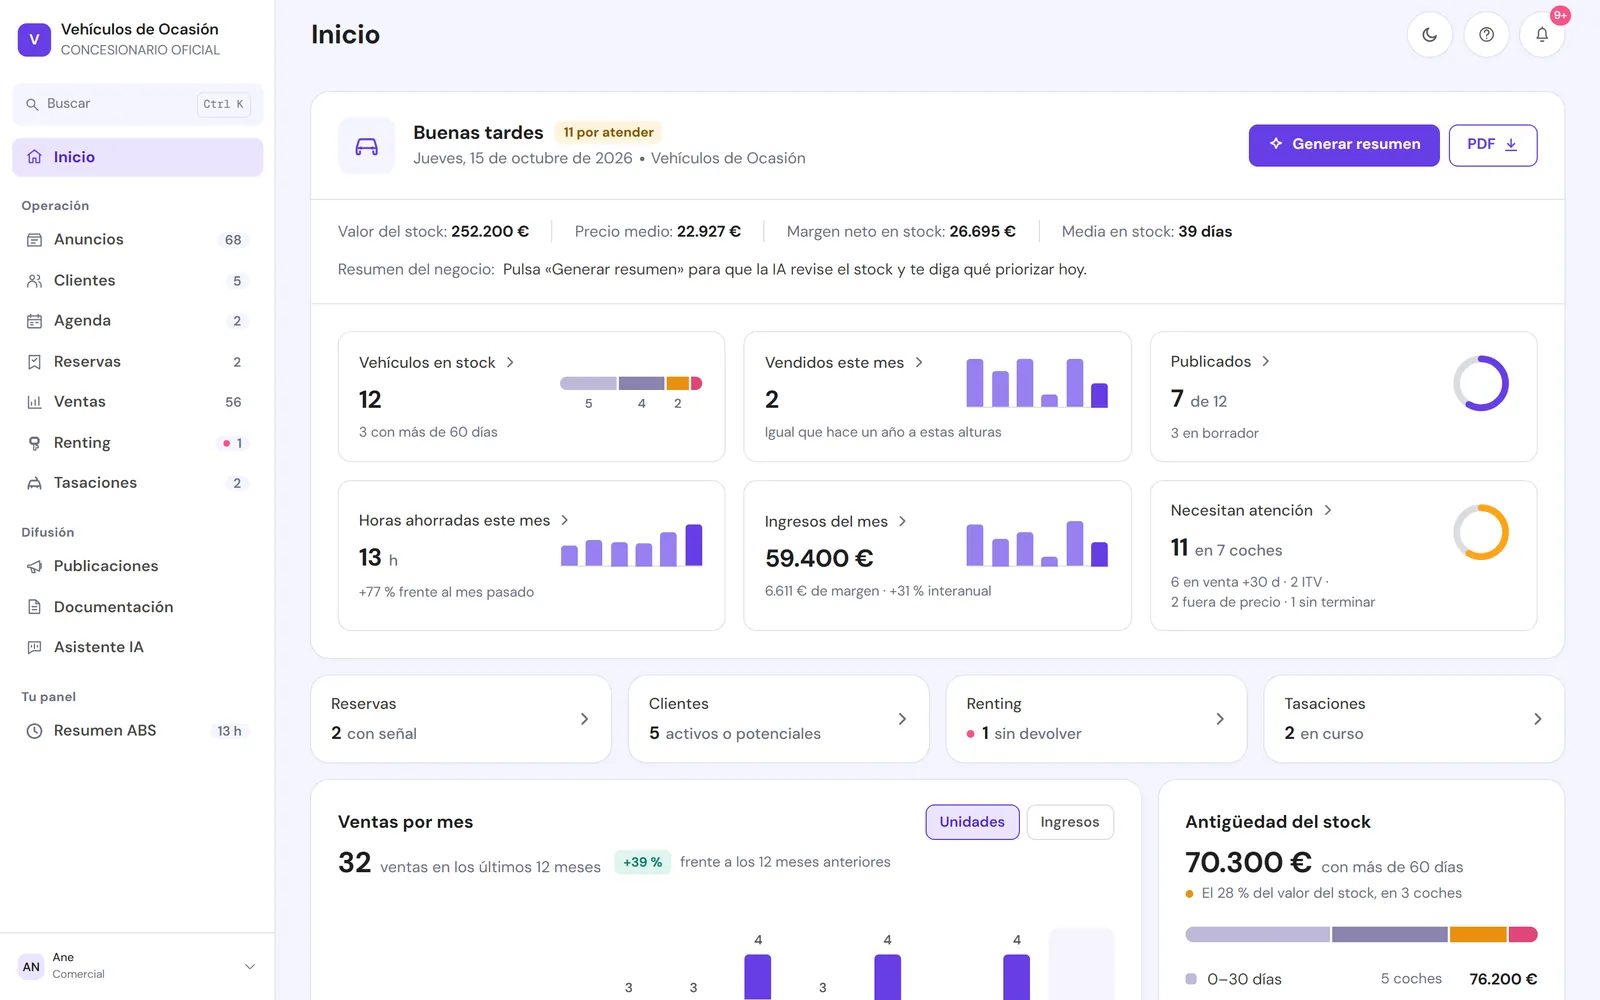Click the Agenda calendar icon
Image resolution: width=1600 pixels, height=1000 pixels.
click(34, 321)
